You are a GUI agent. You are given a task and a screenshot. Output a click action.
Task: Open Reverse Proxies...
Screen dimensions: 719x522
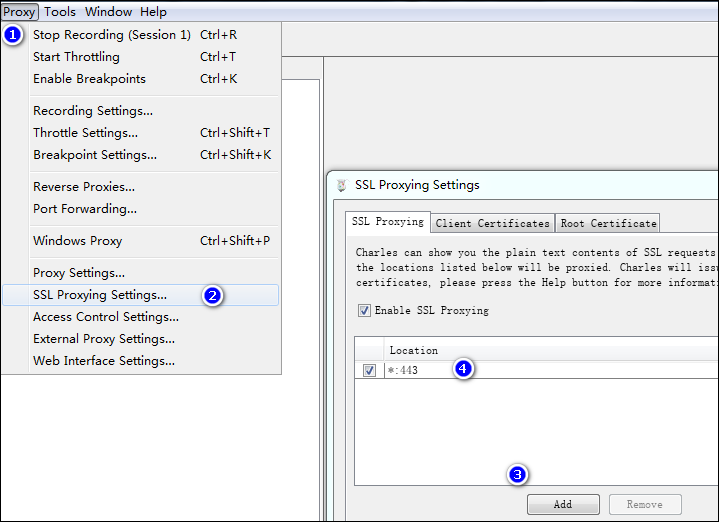[140, 187]
